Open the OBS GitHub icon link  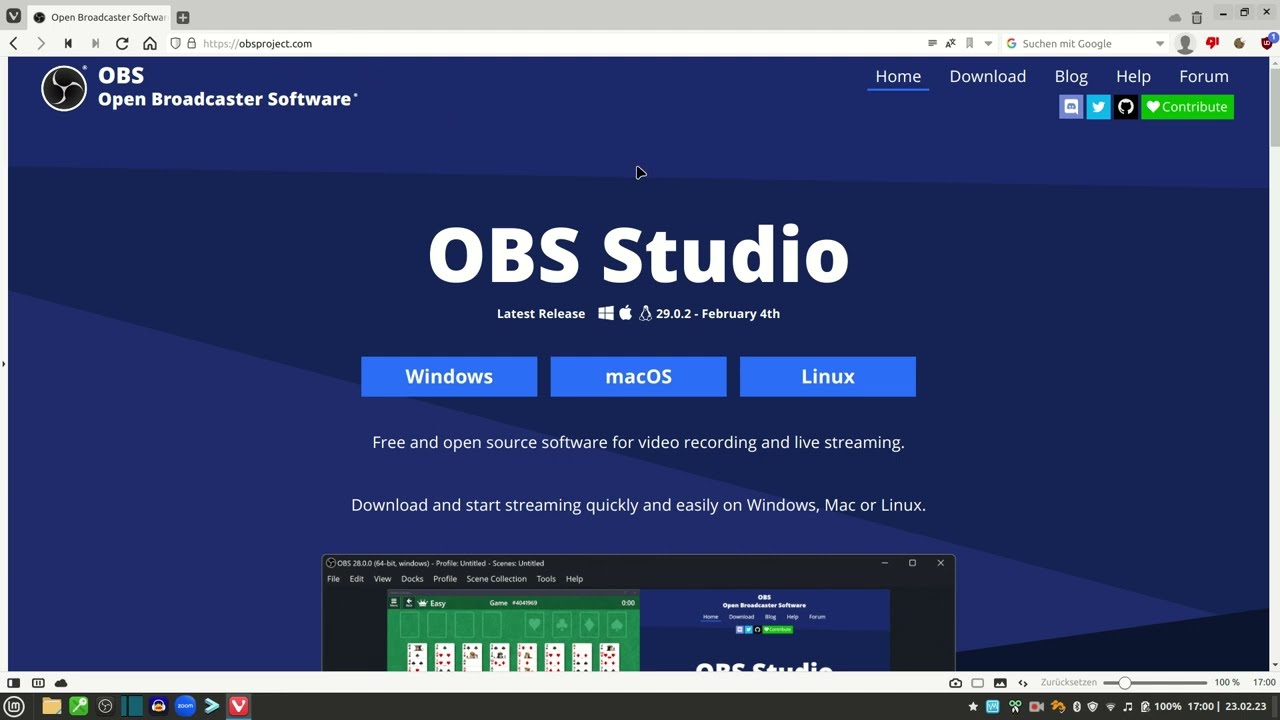click(x=1126, y=107)
